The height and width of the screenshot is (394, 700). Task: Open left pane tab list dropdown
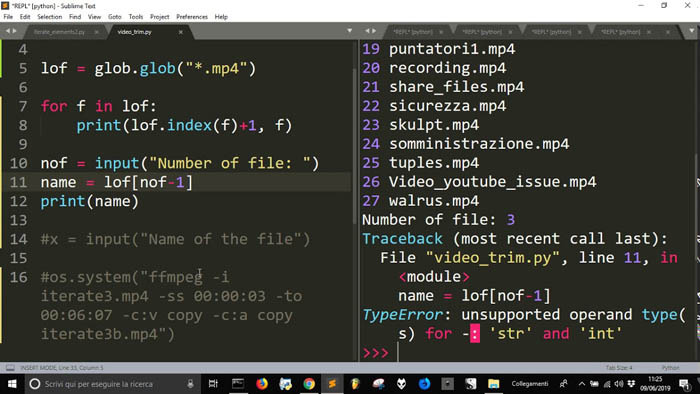point(350,31)
